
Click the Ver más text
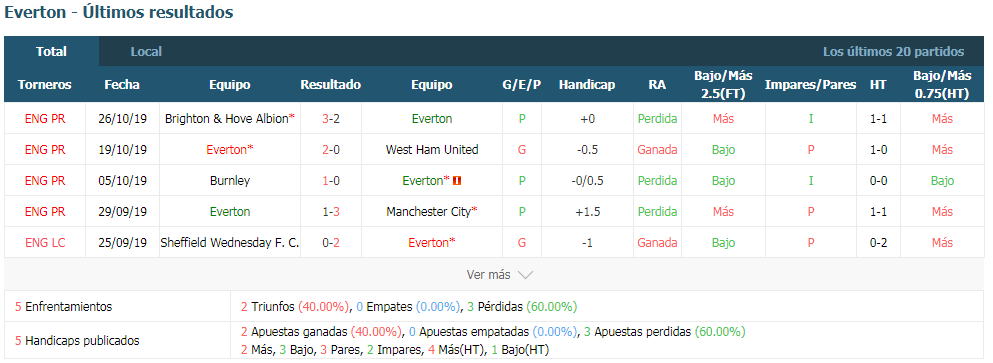coord(488,275)
